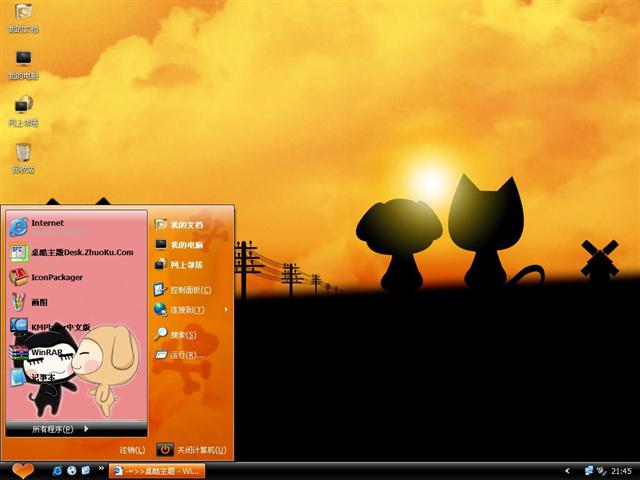Open the Paint (画图) start menu entry

click(x=76, y=302)
